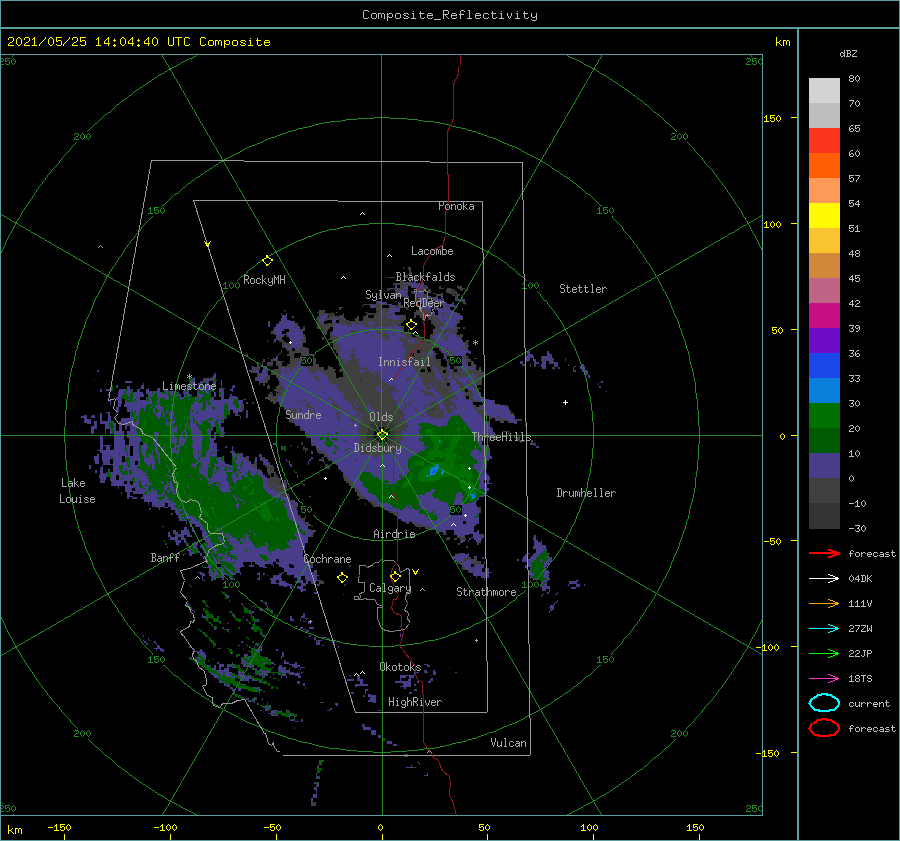Click the Vulcan label
900x841 pixels.
(x=509, y=743)
